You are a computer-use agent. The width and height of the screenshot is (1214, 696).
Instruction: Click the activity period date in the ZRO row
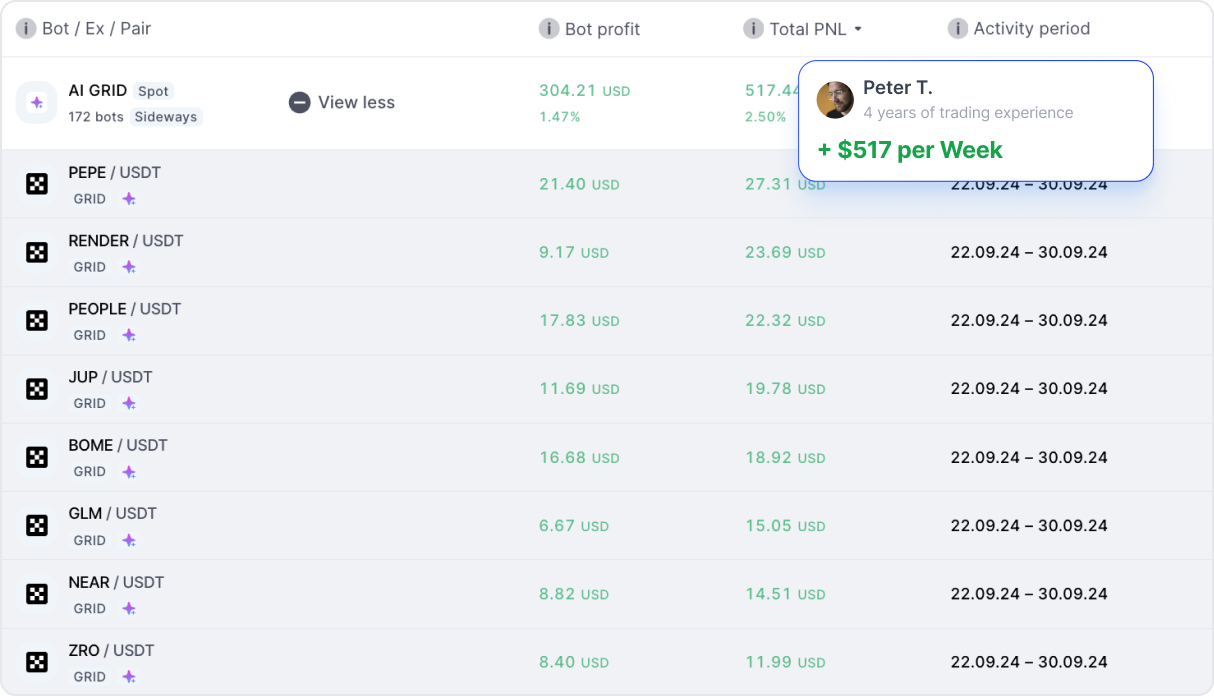[1029, 662]
